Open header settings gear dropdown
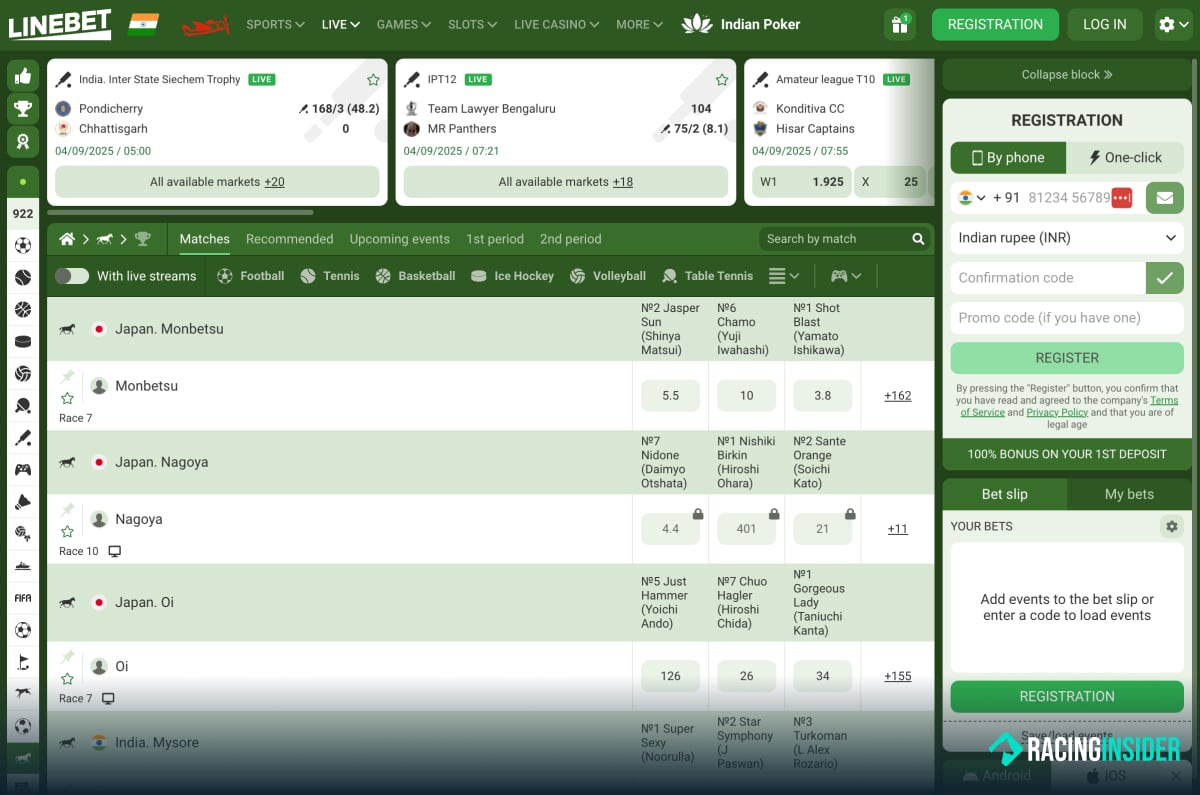The image size is (1200, 795). tap(1172, 24)
